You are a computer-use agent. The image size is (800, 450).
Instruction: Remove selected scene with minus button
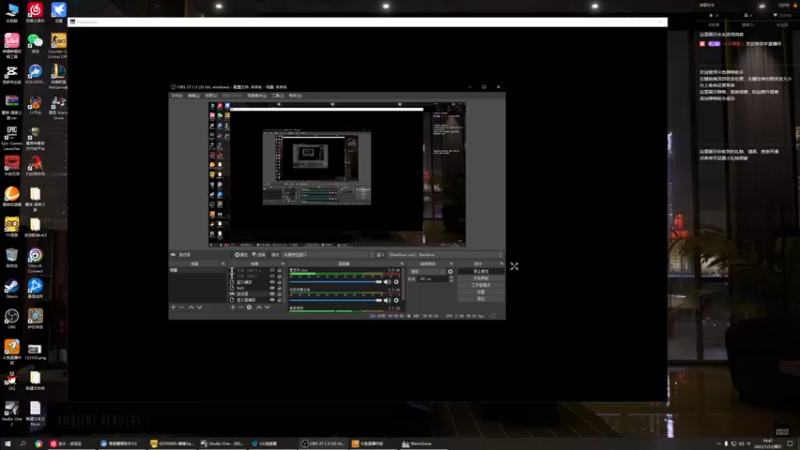182,307
